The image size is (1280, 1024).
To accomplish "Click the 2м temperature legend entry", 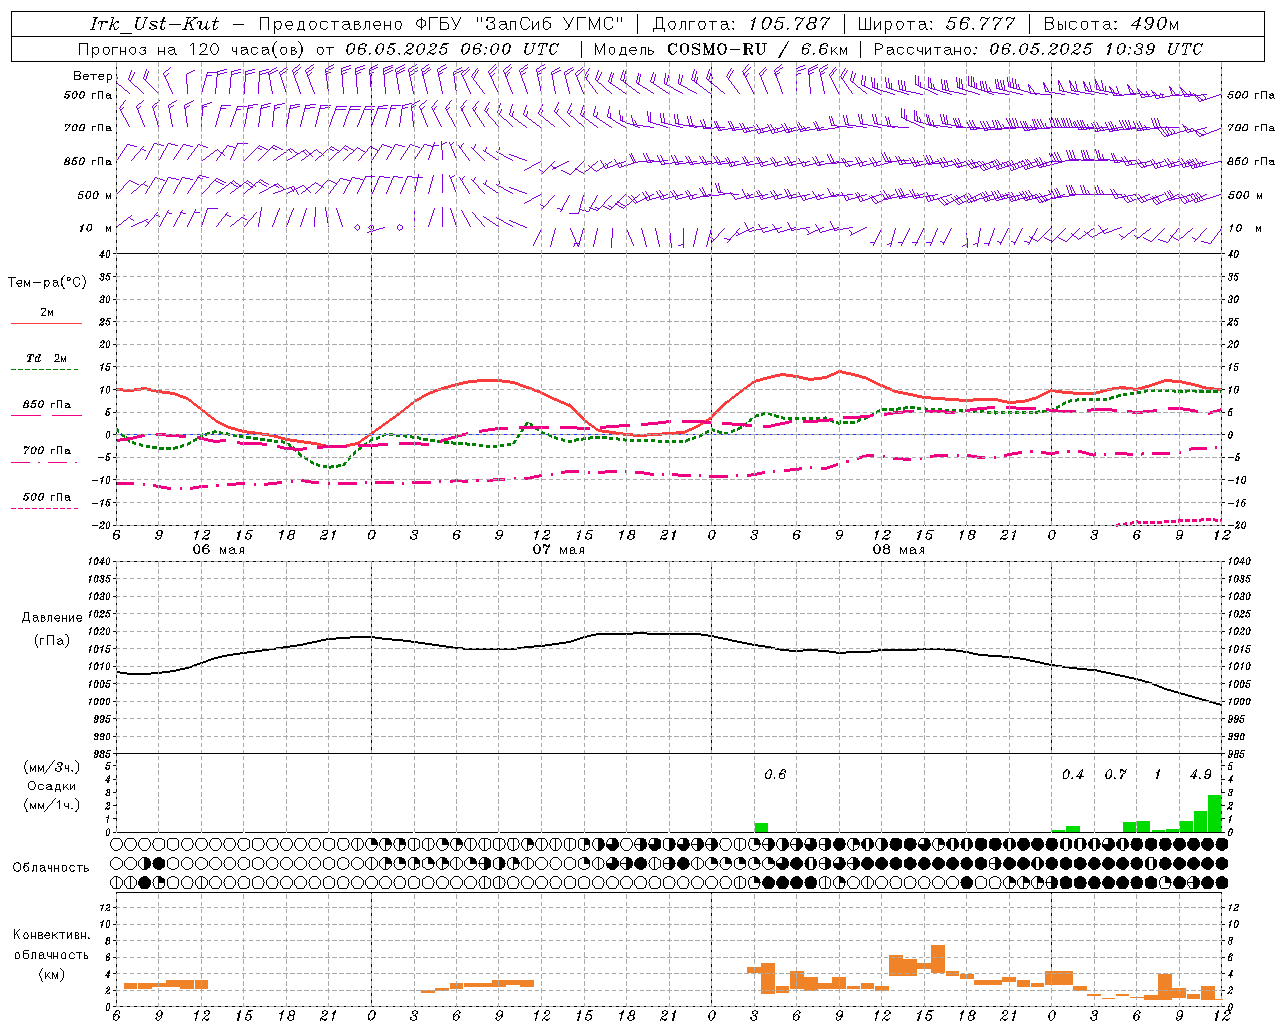I will tap(47, 313).
